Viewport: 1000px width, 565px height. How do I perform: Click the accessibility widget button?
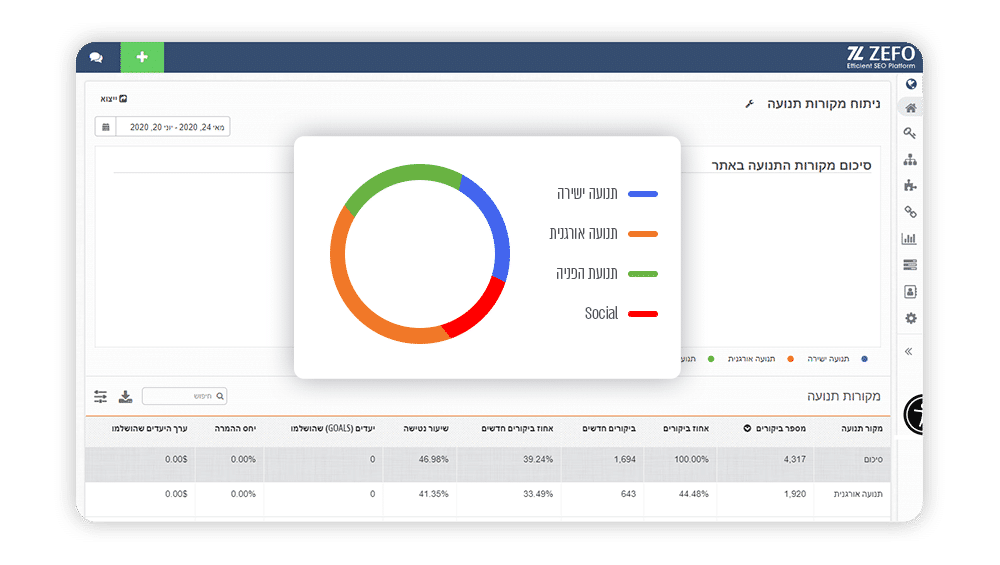tap(915, 413)
